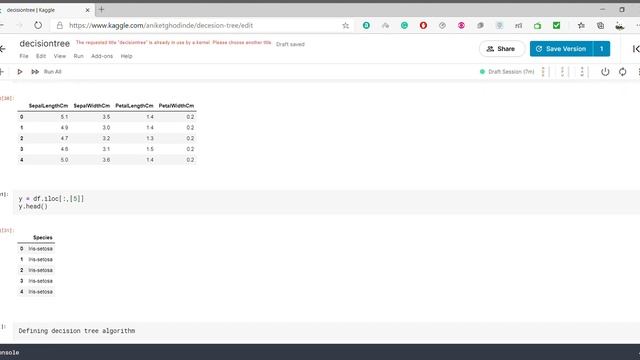The width and height of the screenshot is (640, 360).
Task: Bookmark this page with the star icon
Action: coord(345,25)
